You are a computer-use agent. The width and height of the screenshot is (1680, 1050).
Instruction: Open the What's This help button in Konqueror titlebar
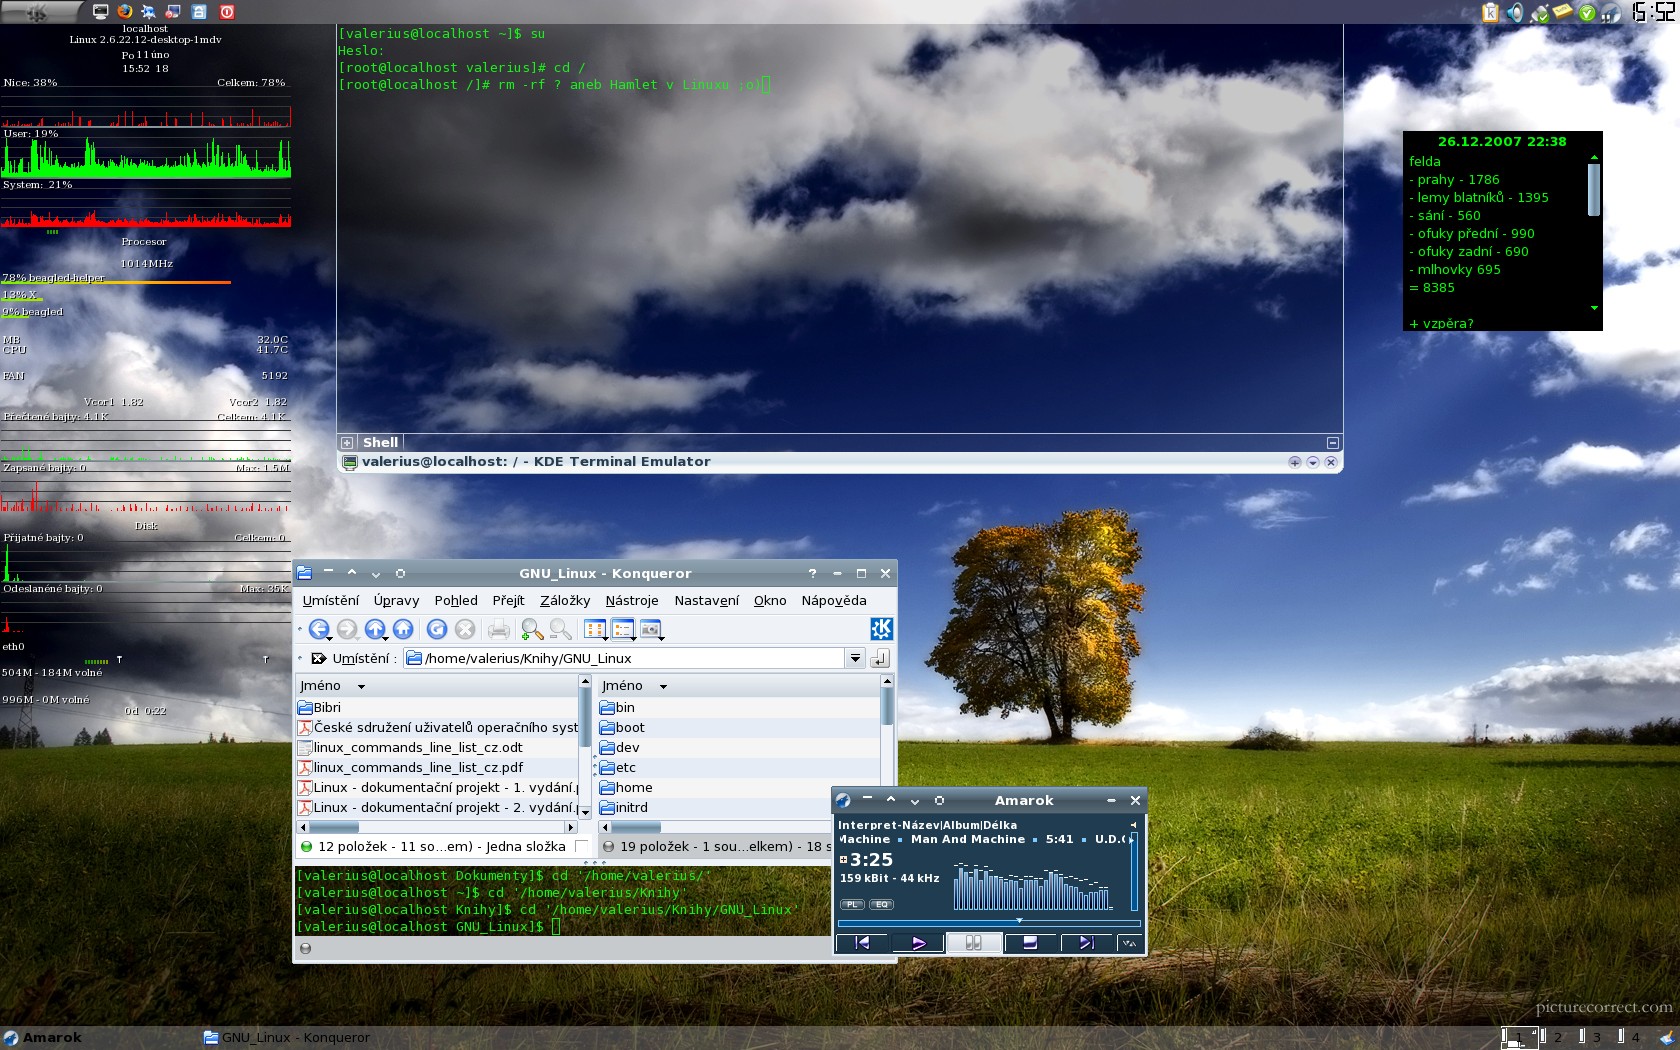(x=812, y=573)
